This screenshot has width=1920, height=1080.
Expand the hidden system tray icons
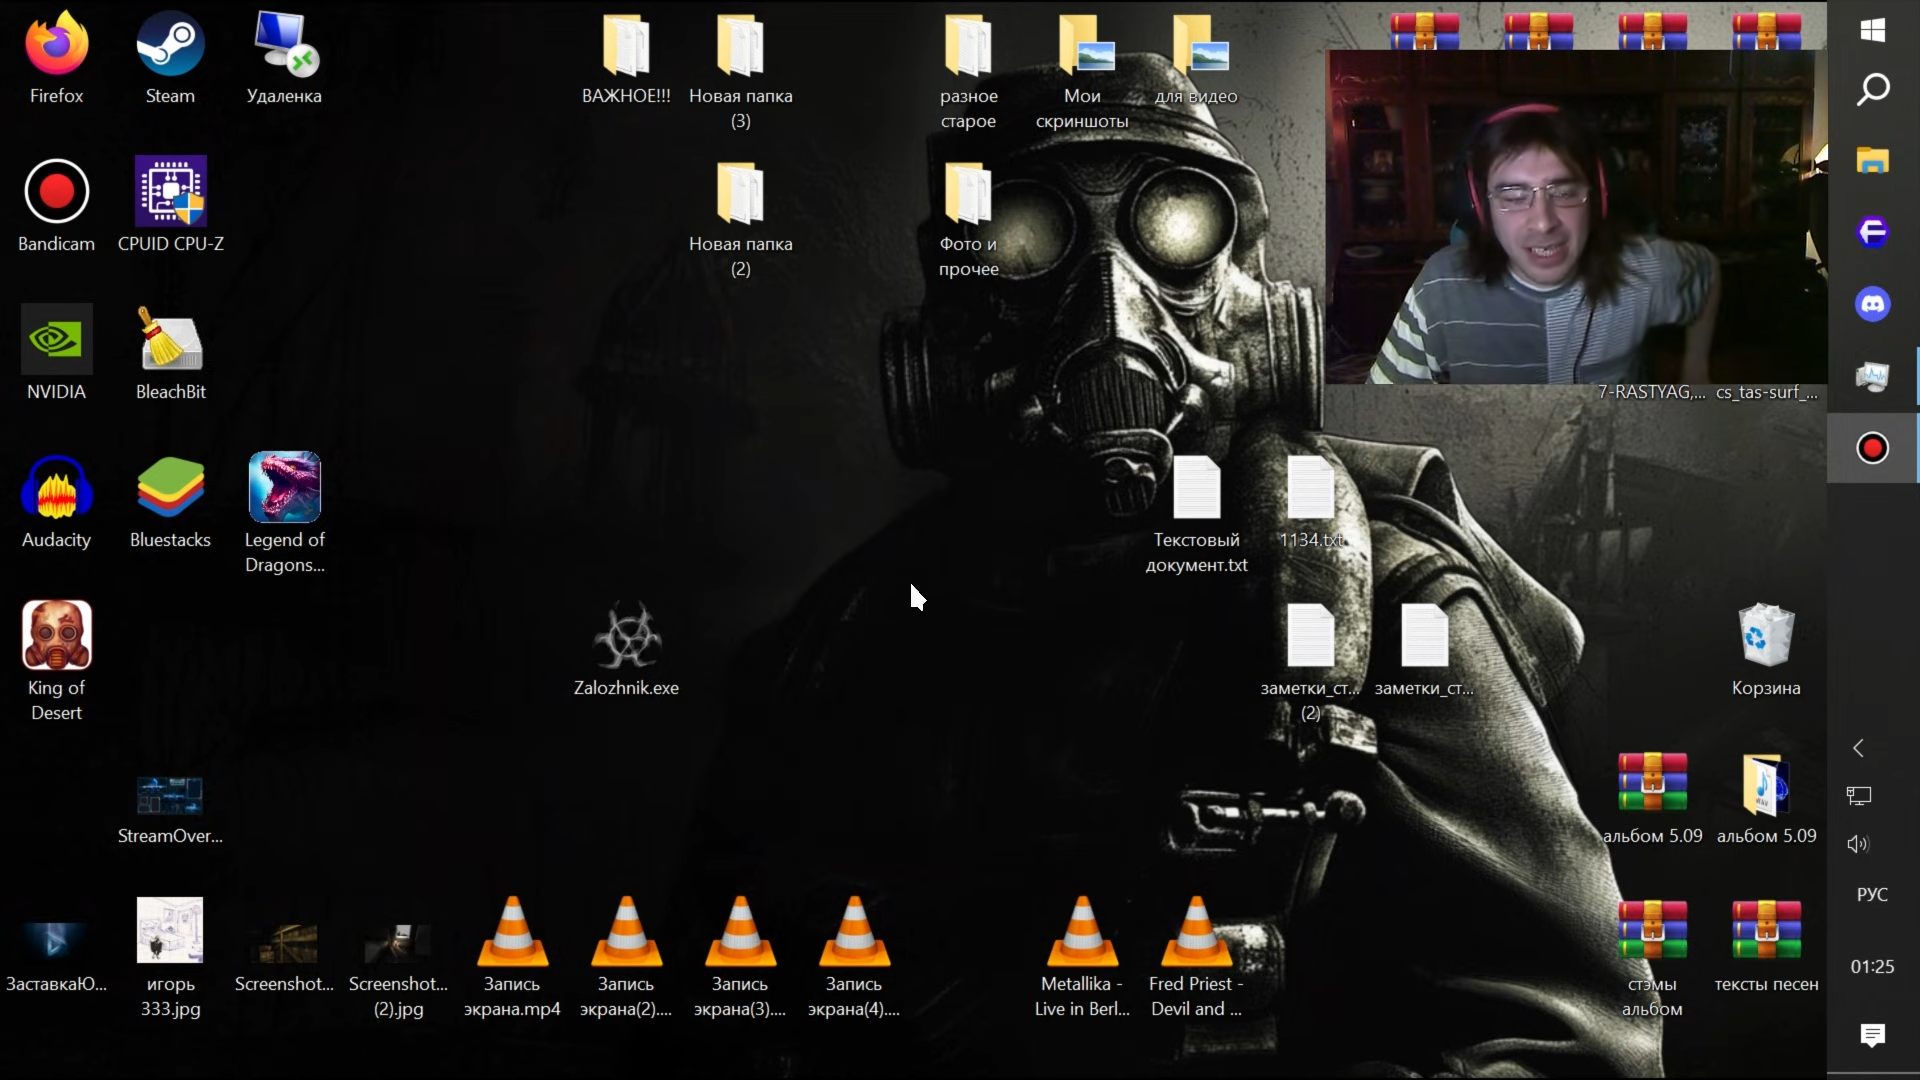[1859, 748]
